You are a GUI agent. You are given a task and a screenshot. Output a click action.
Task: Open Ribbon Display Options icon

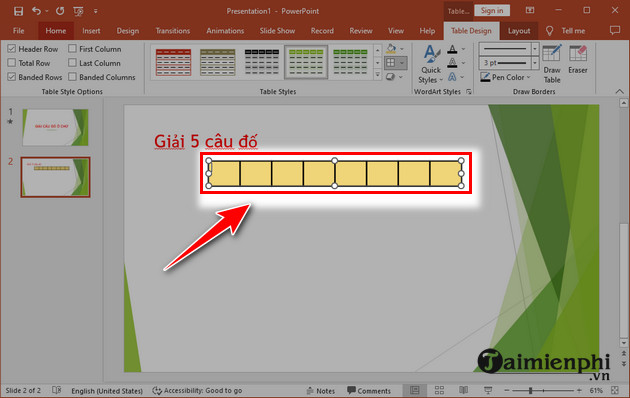[x=530, y=11]
